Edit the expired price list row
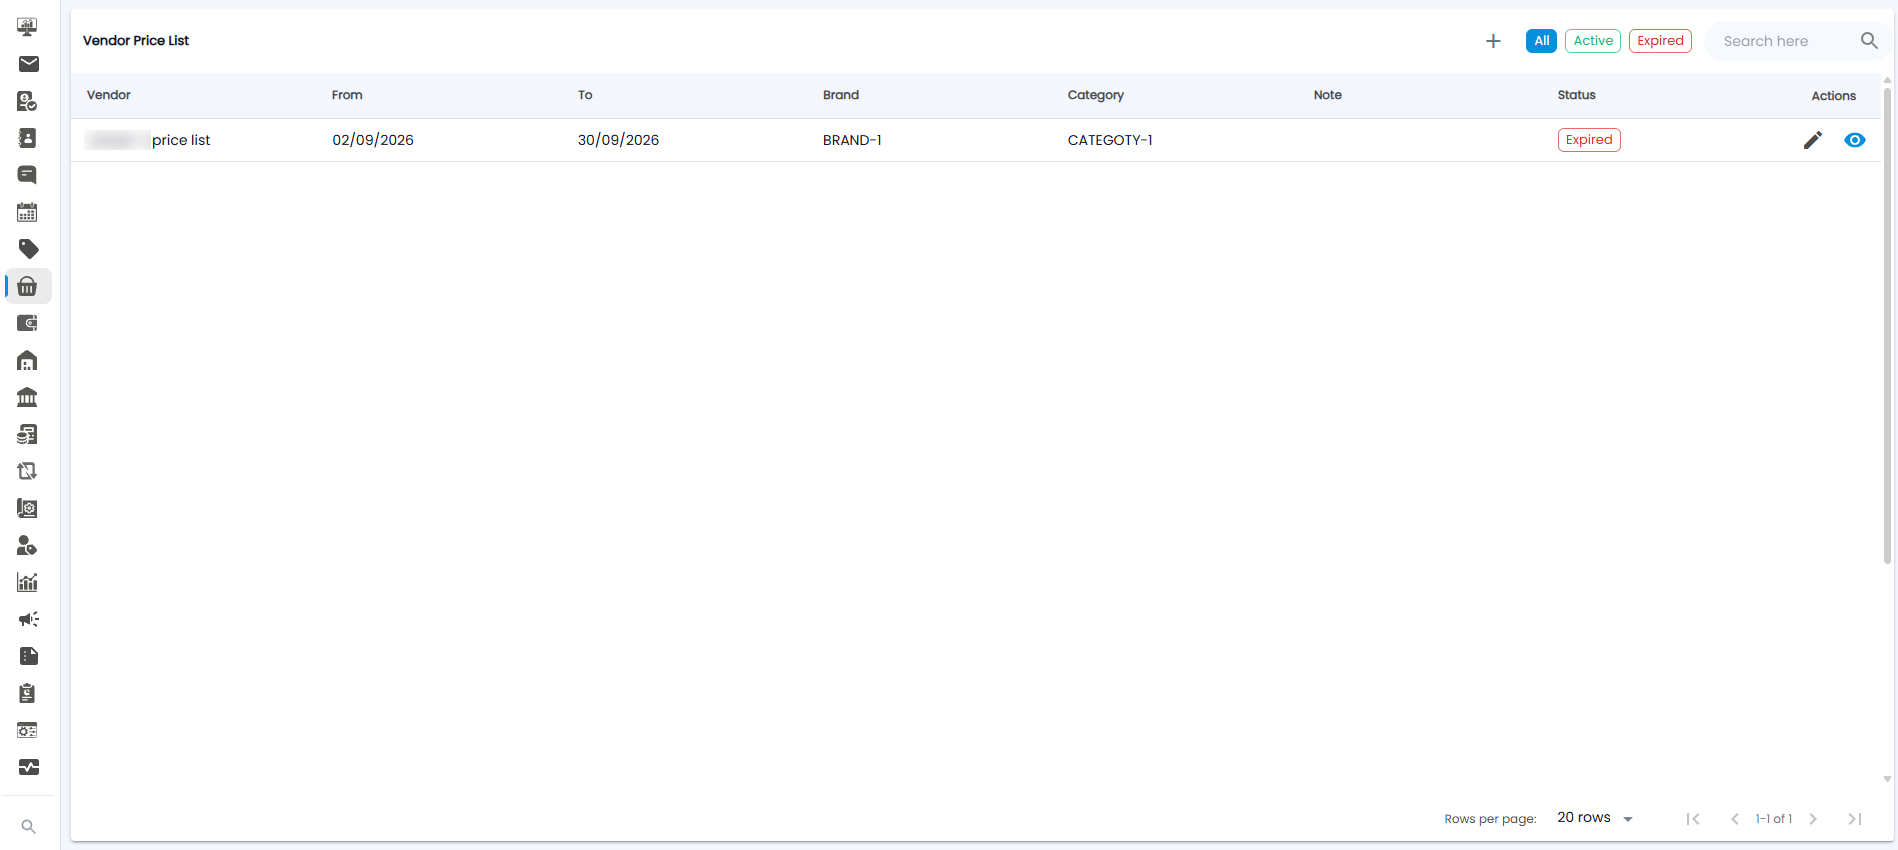Screen dimensions: 1898x850 pos(1813,140)
